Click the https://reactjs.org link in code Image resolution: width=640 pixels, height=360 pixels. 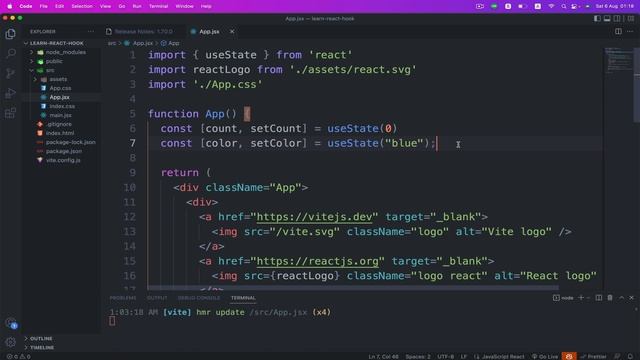click(318, 261)
